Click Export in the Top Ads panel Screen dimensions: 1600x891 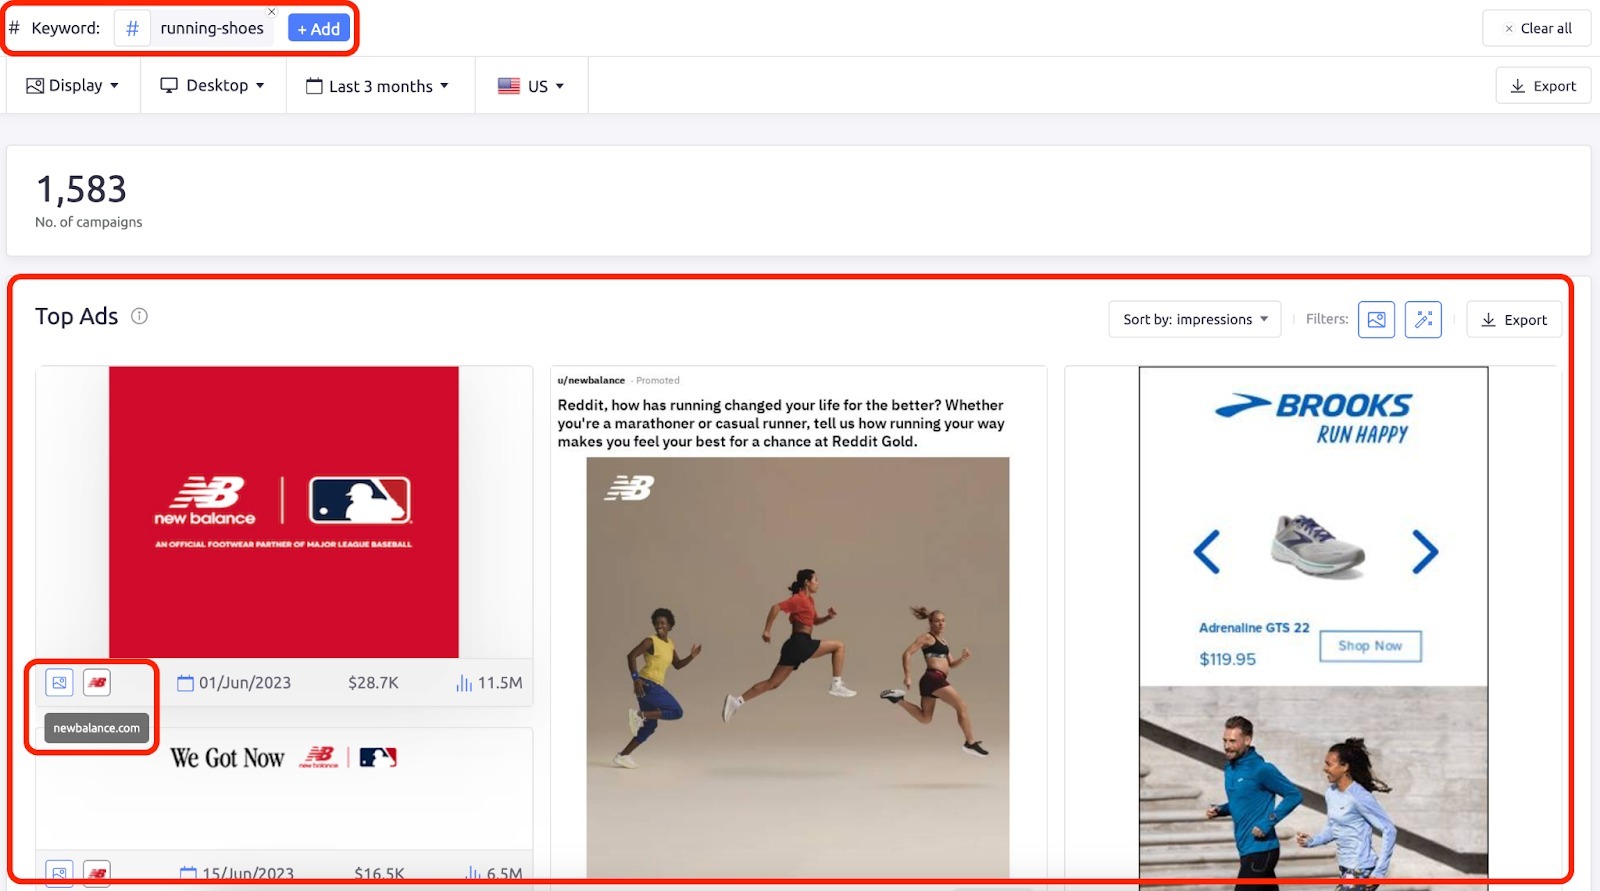click(x=1514, y=320)
